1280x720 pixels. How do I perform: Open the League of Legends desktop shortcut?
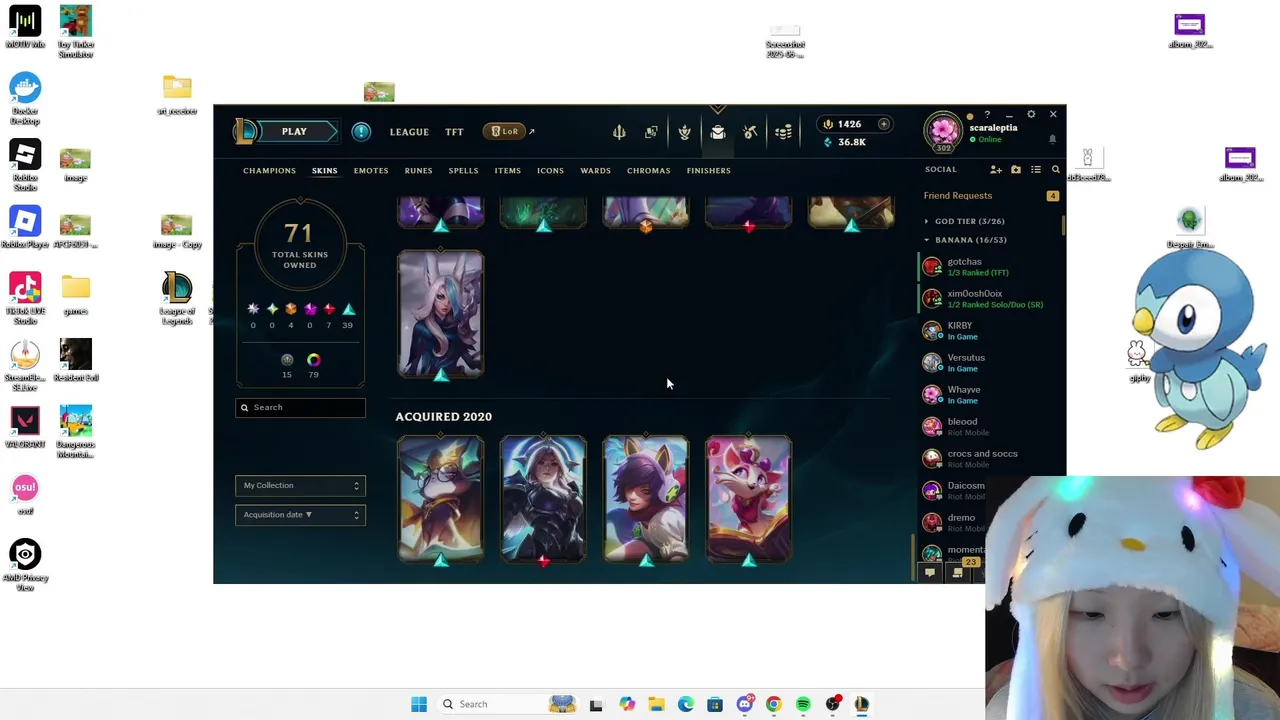coord(177,298)
